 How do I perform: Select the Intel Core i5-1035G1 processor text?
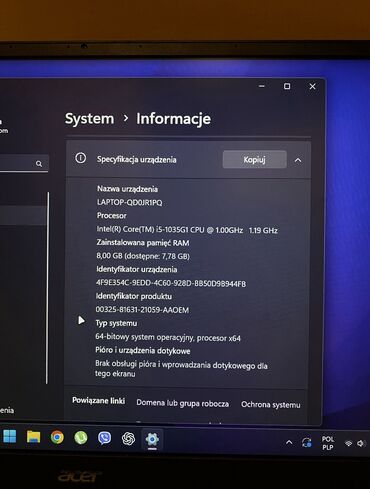pos(187,230)
